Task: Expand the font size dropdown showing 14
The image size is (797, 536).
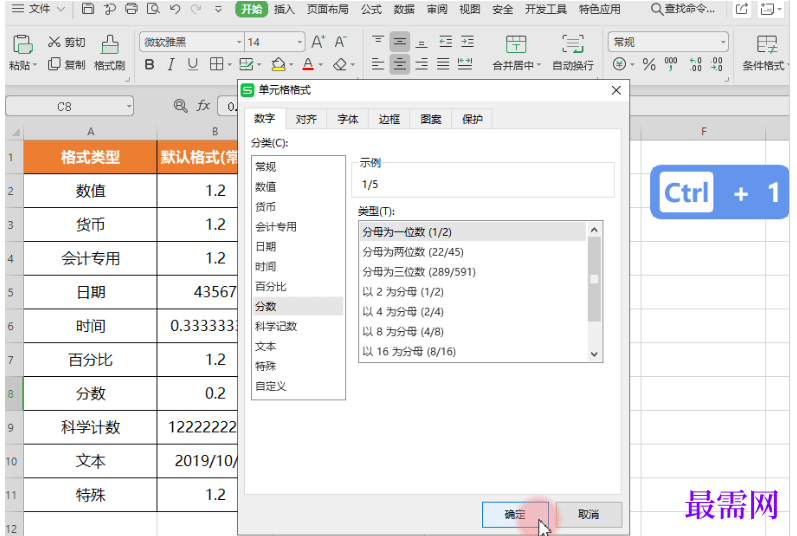Action: pyautogui.click(x=299, y=42)
